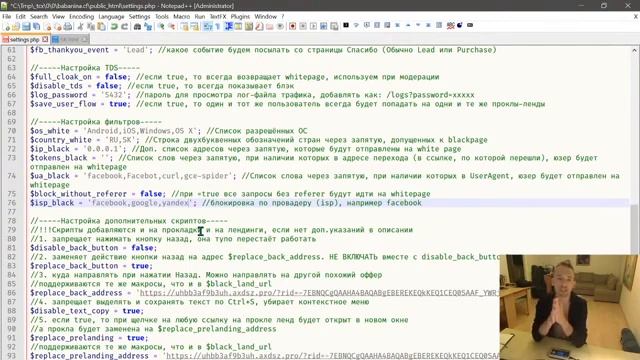Screen dimensions: 640x360
Task: Toggle word wrap in the toolbar
Action: point(208,26)
